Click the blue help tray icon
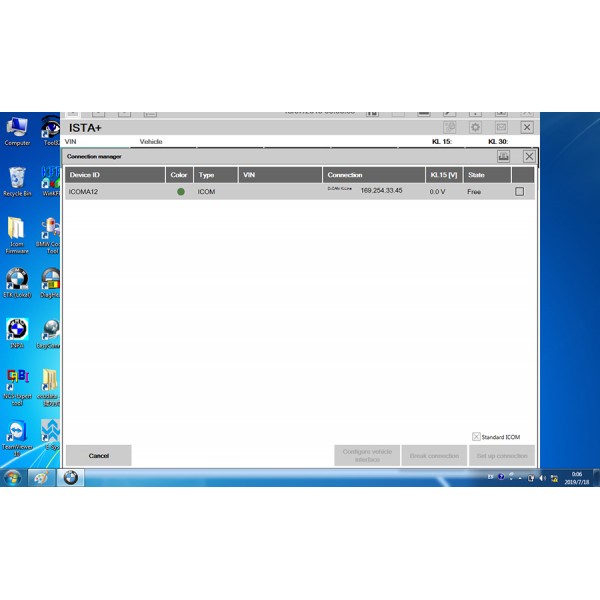The image size is (600, 600). tap(501, 477)
